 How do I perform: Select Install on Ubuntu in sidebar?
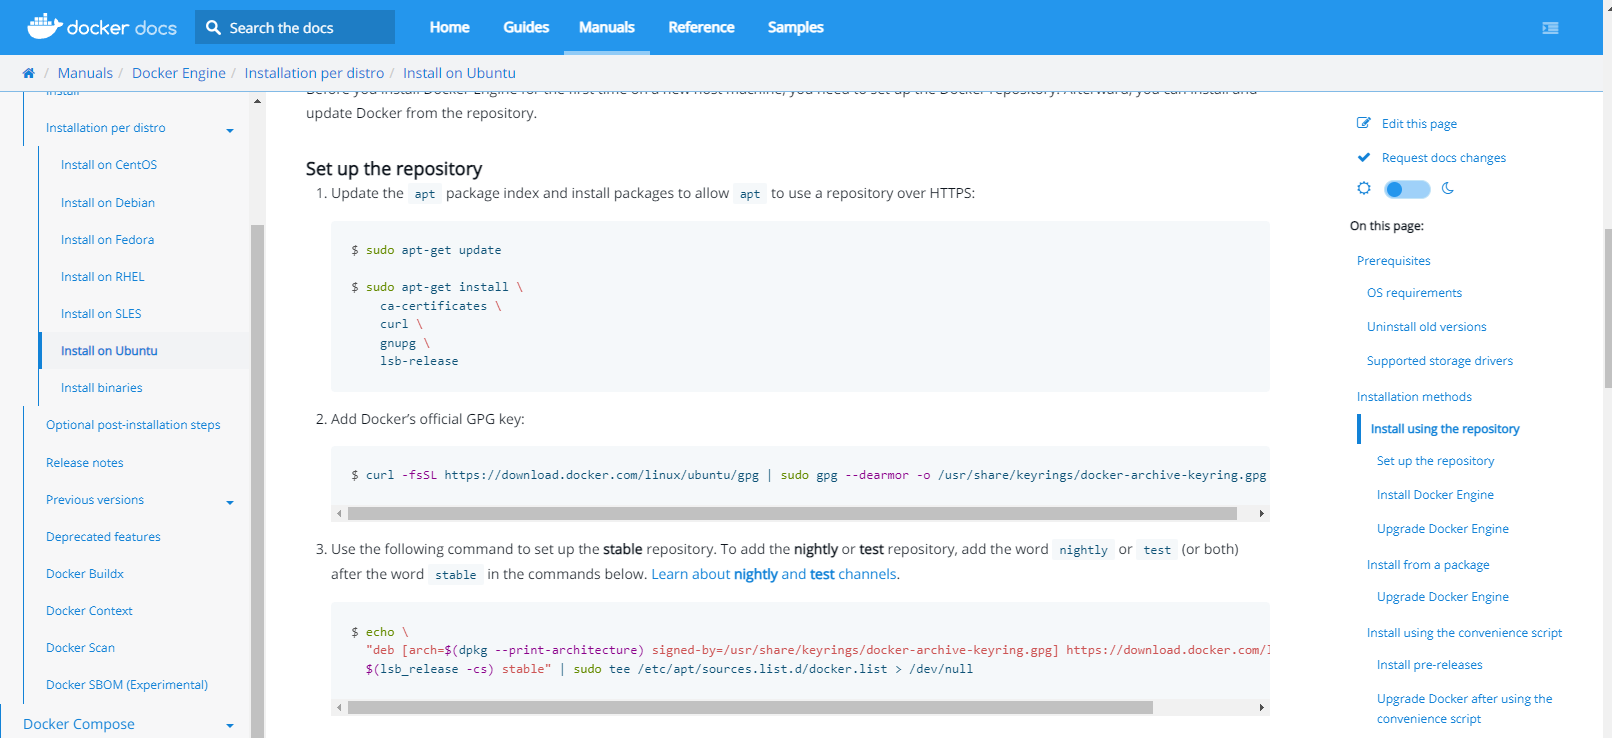click(x=109, y=351)
